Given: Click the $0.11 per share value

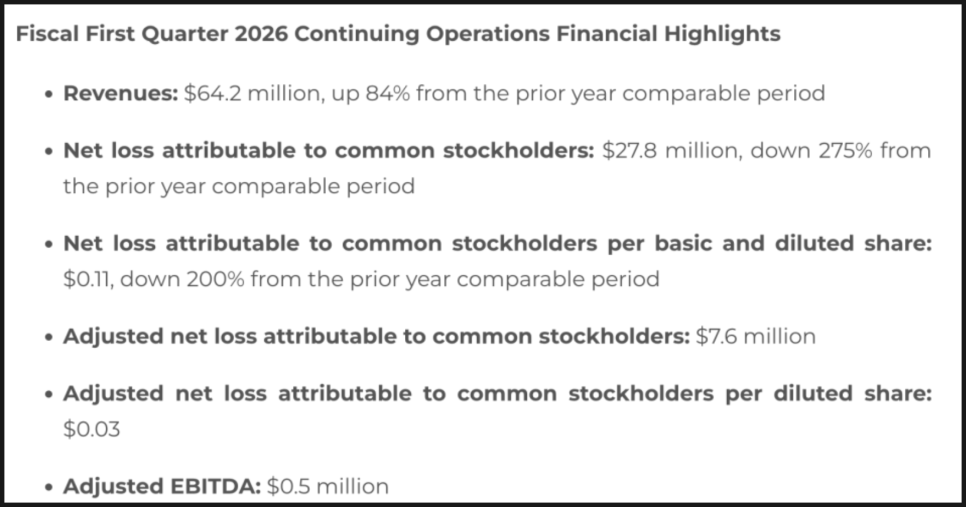Looking at the screenshot, I should tap(86, 279).
